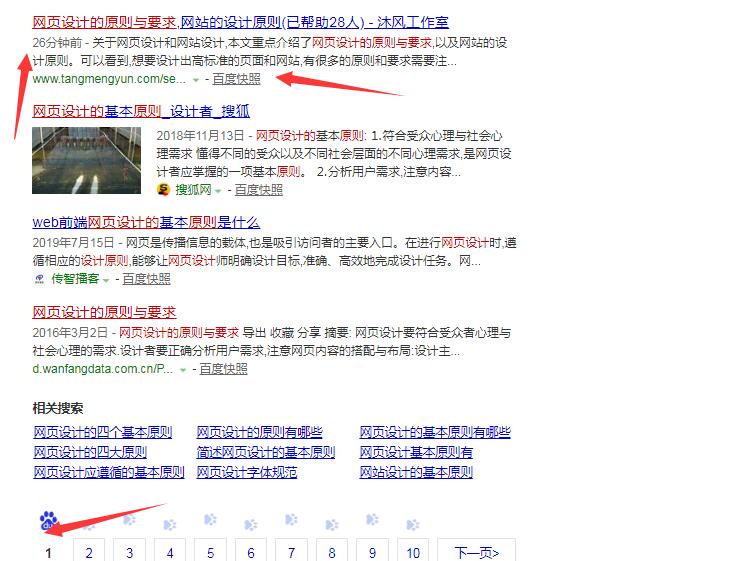Image resolution: width=739 pixels, height=561 pixels.
Task: Expand dropdown arrow next to 搜狐网
Action: (x=218, y=191)
